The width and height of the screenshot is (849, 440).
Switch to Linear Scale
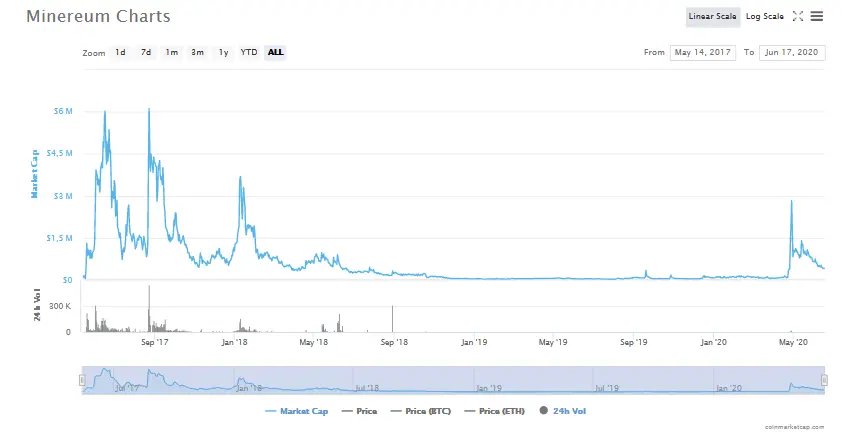pos(712,17)
